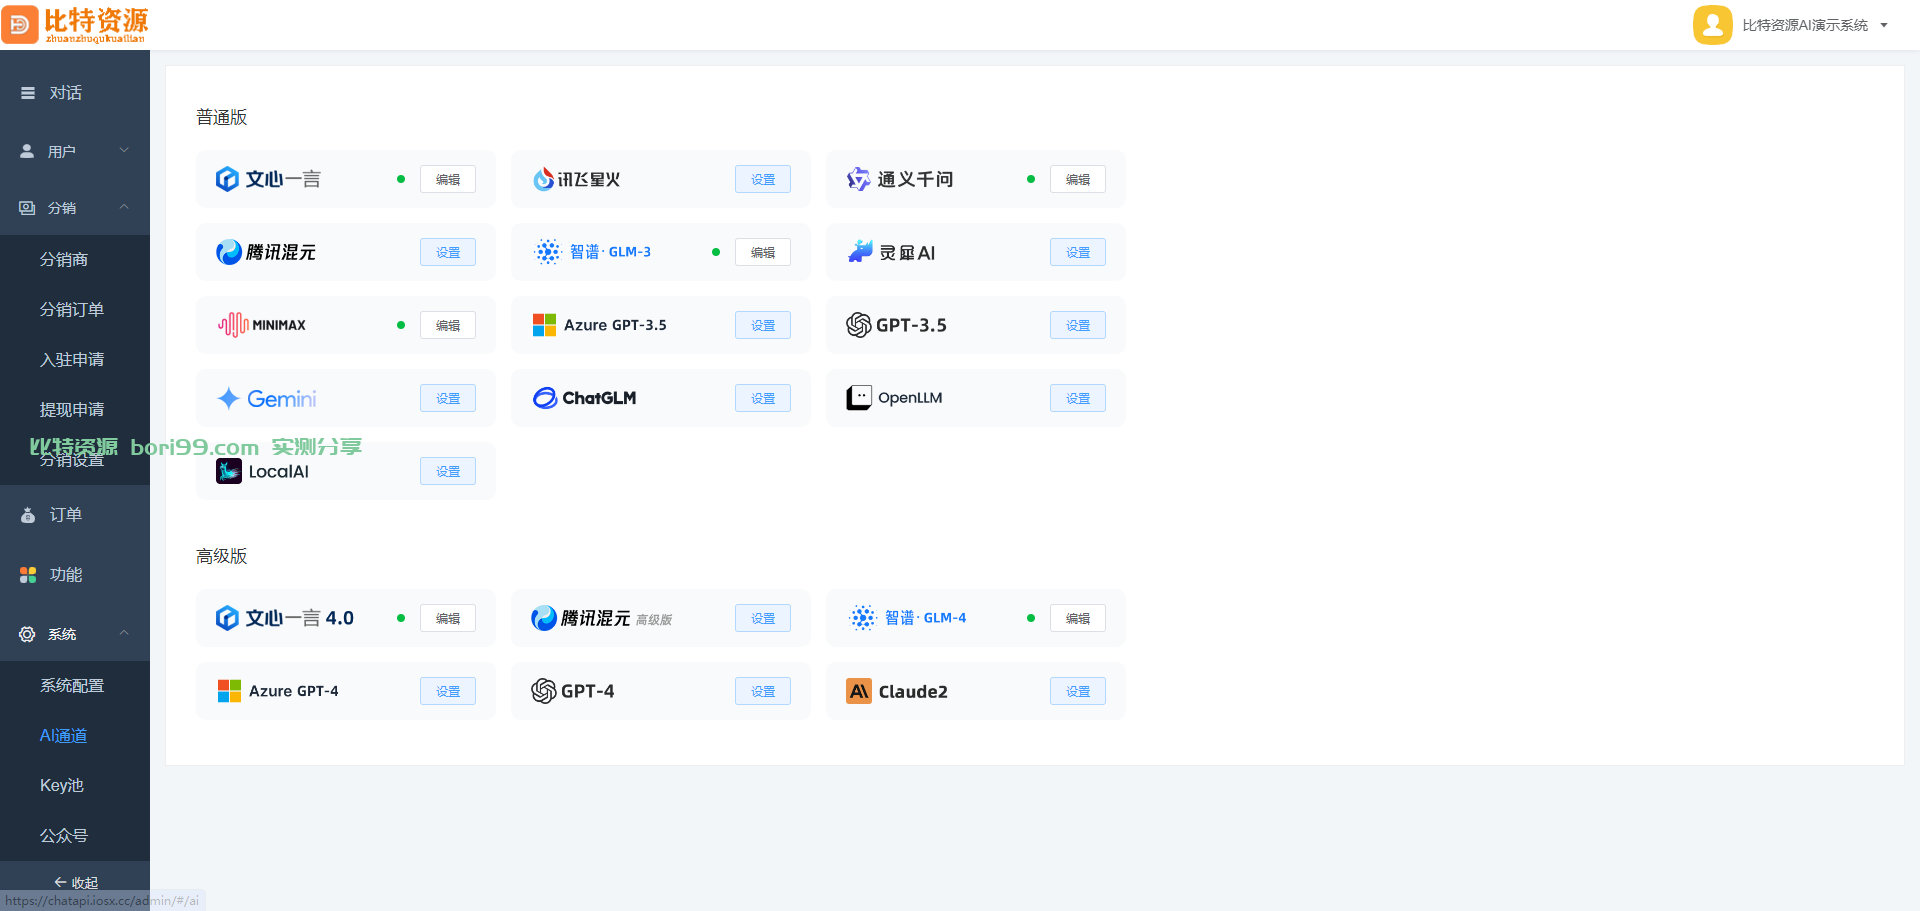This screenshot has width=1920, height=911.
Task: Open the 功能 sidebar item
Action: 75,575
